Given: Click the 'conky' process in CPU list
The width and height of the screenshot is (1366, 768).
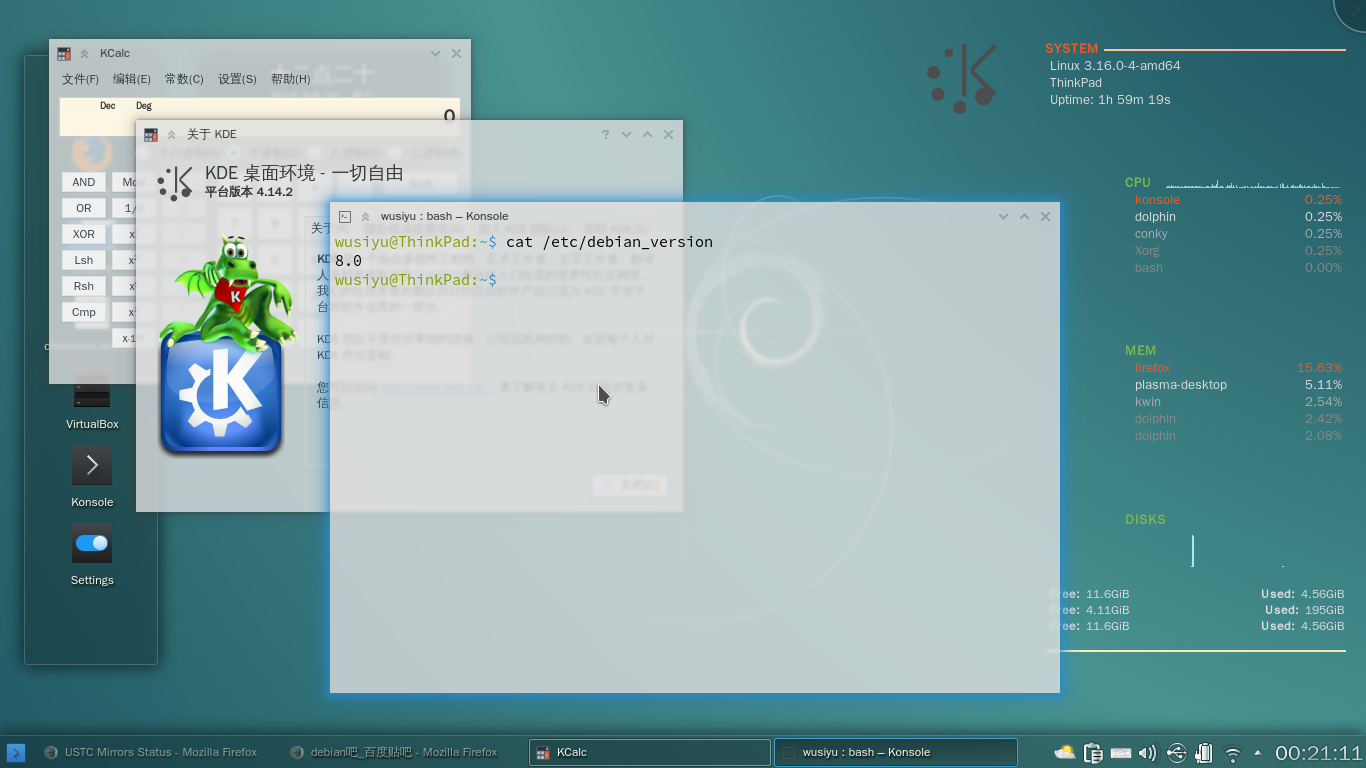Looking at the screenshot, I should pos(1151,234).
